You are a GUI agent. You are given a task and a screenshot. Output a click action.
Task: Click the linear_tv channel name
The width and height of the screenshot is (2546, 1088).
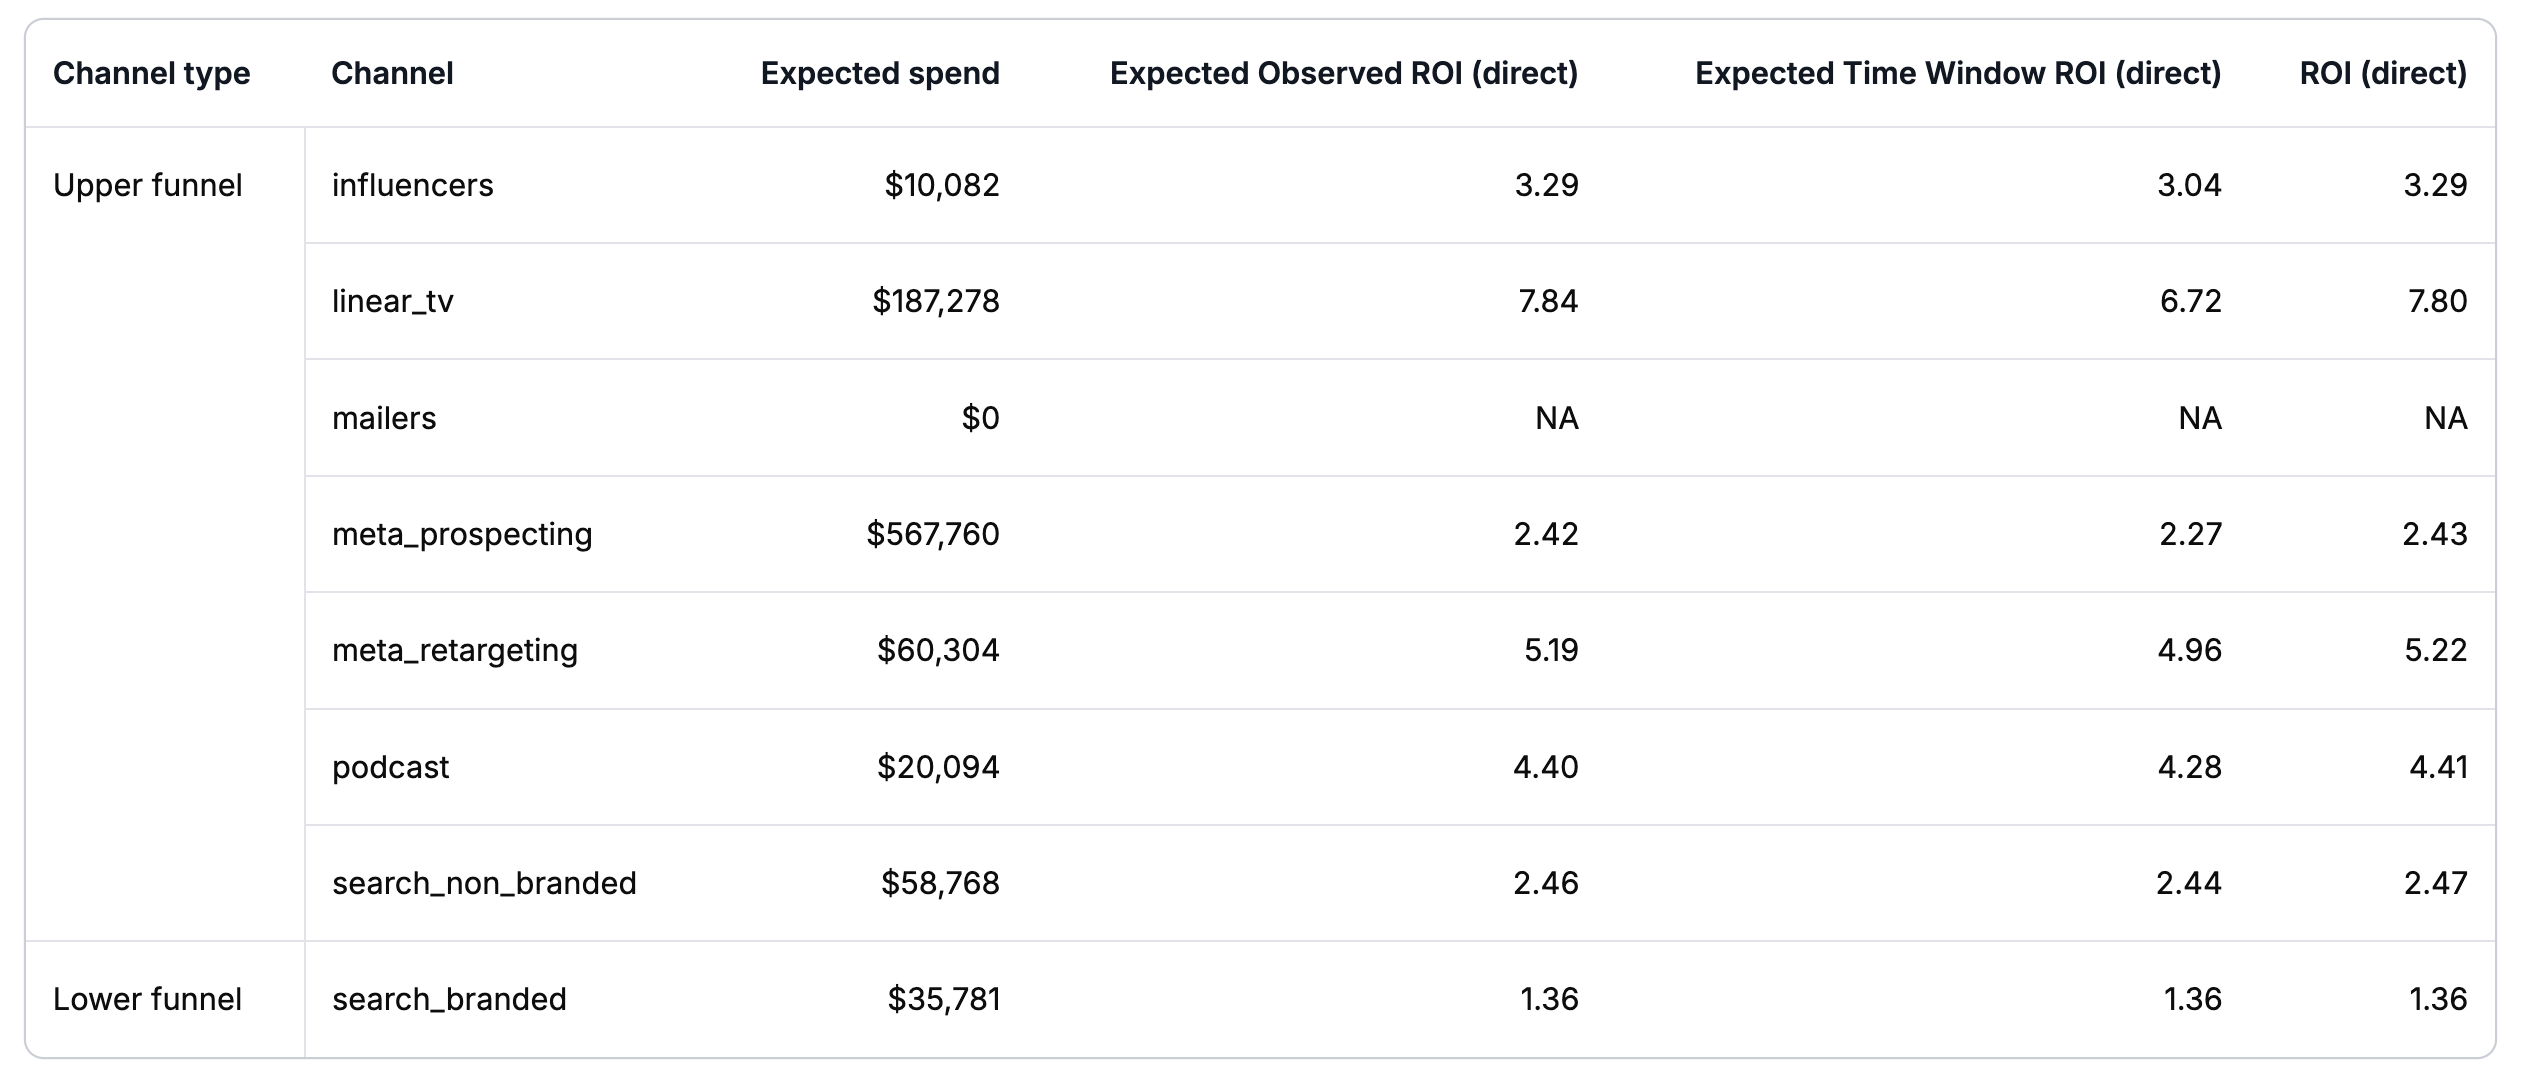click(x=392, y=301)
